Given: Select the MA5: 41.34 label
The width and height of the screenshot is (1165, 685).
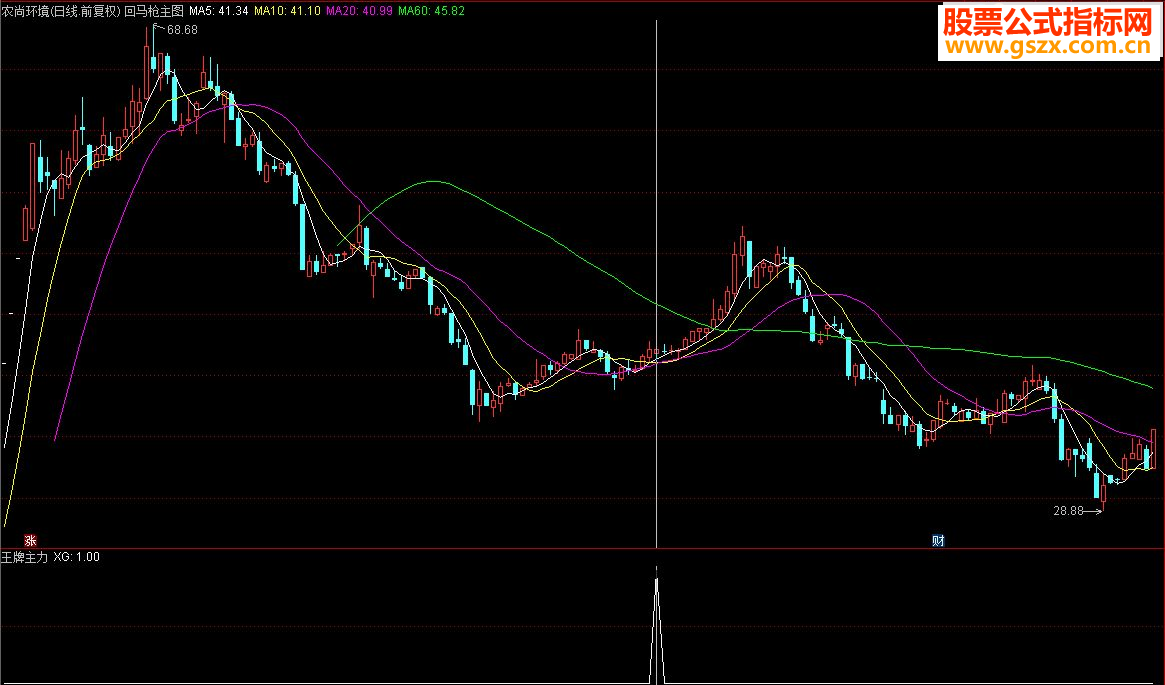Looking at the screenshot, I should (x=218, y=11).
